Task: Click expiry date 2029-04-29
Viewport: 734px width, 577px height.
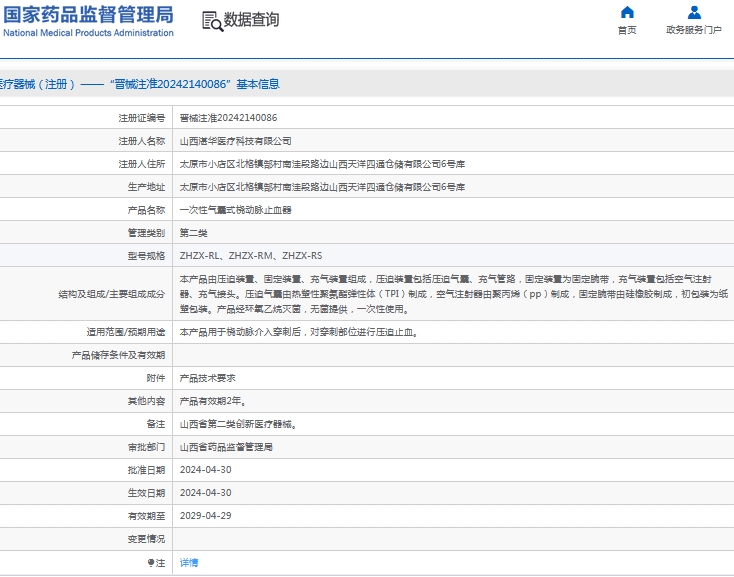Action: point(206,516)
